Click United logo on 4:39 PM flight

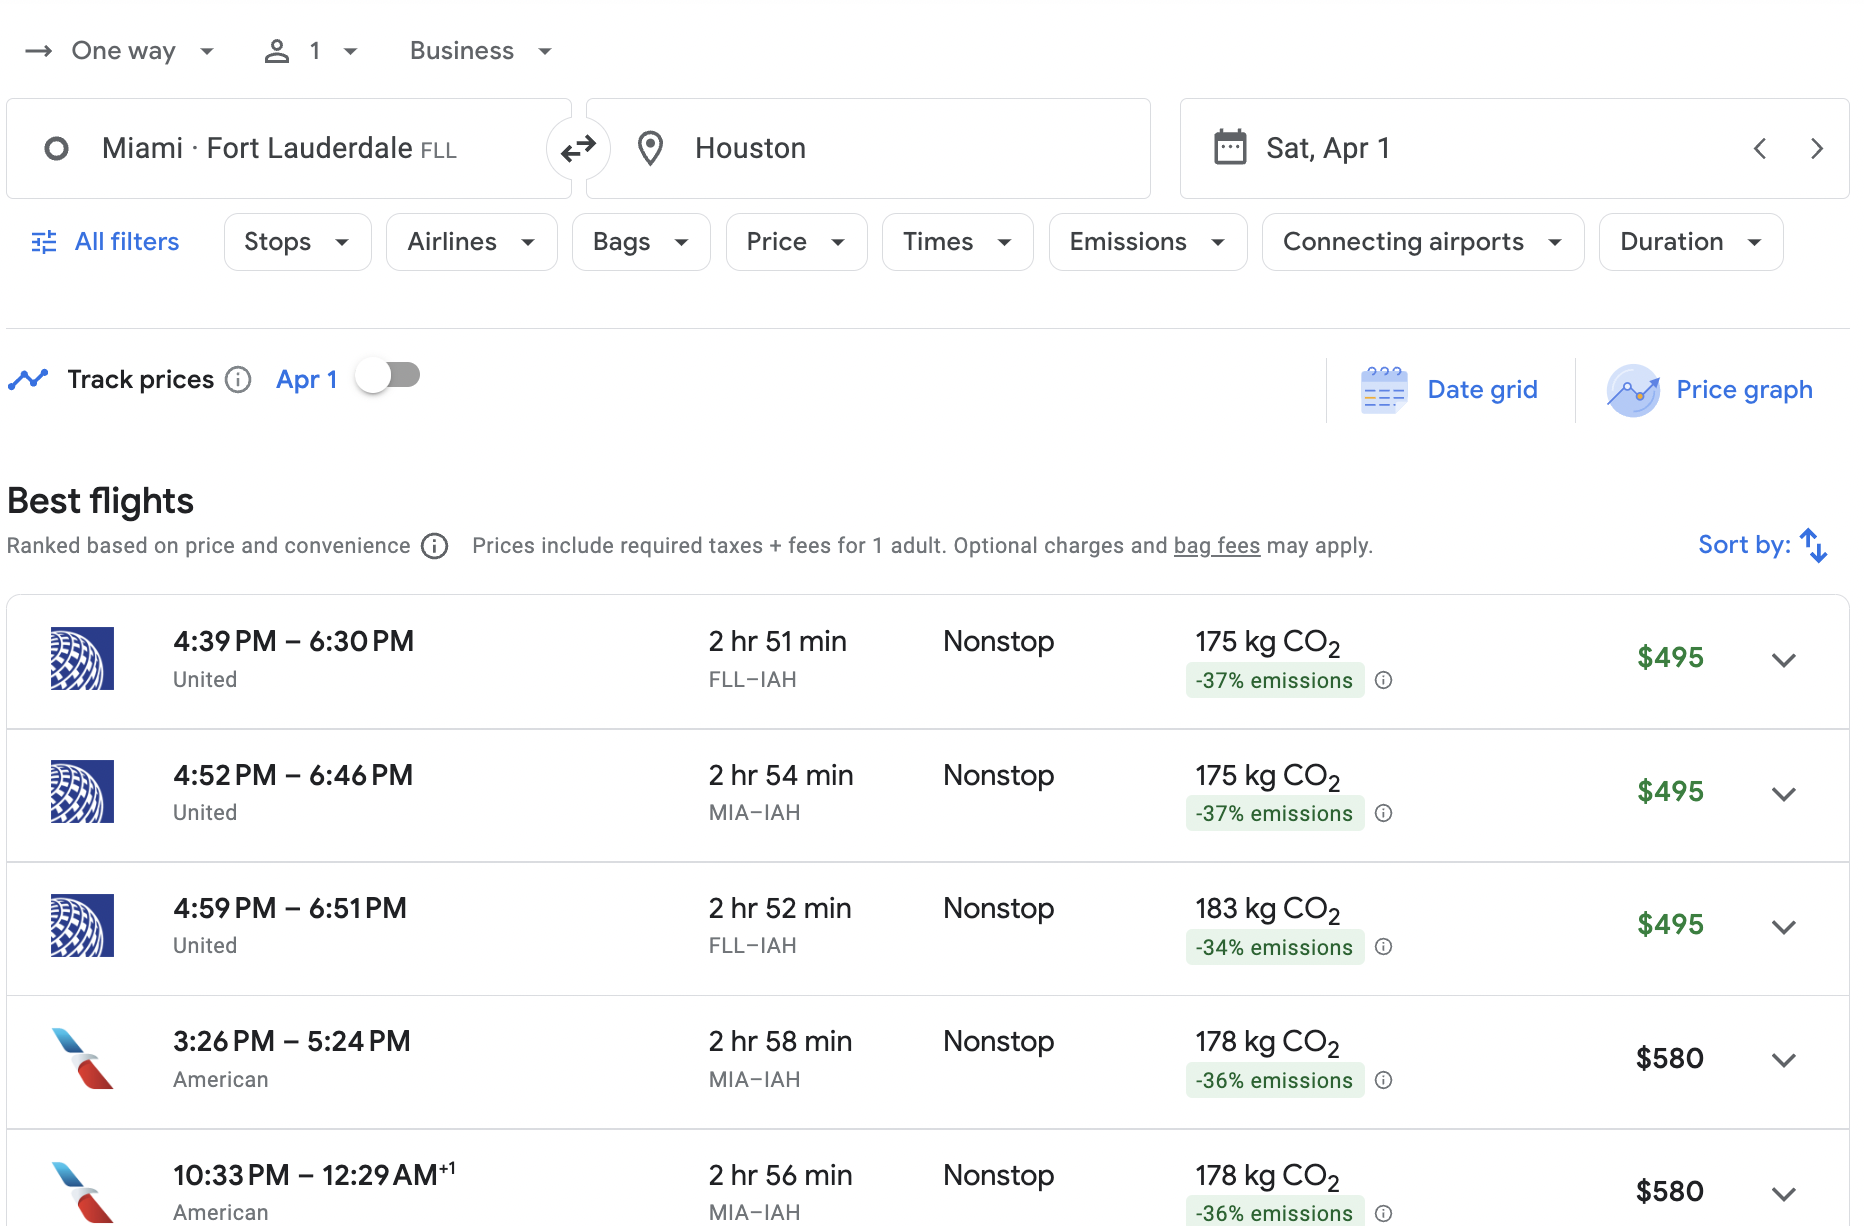82,658
